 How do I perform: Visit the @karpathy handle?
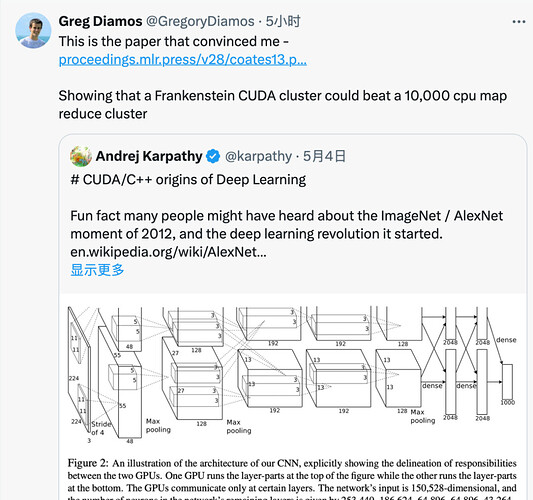(258, 156)
